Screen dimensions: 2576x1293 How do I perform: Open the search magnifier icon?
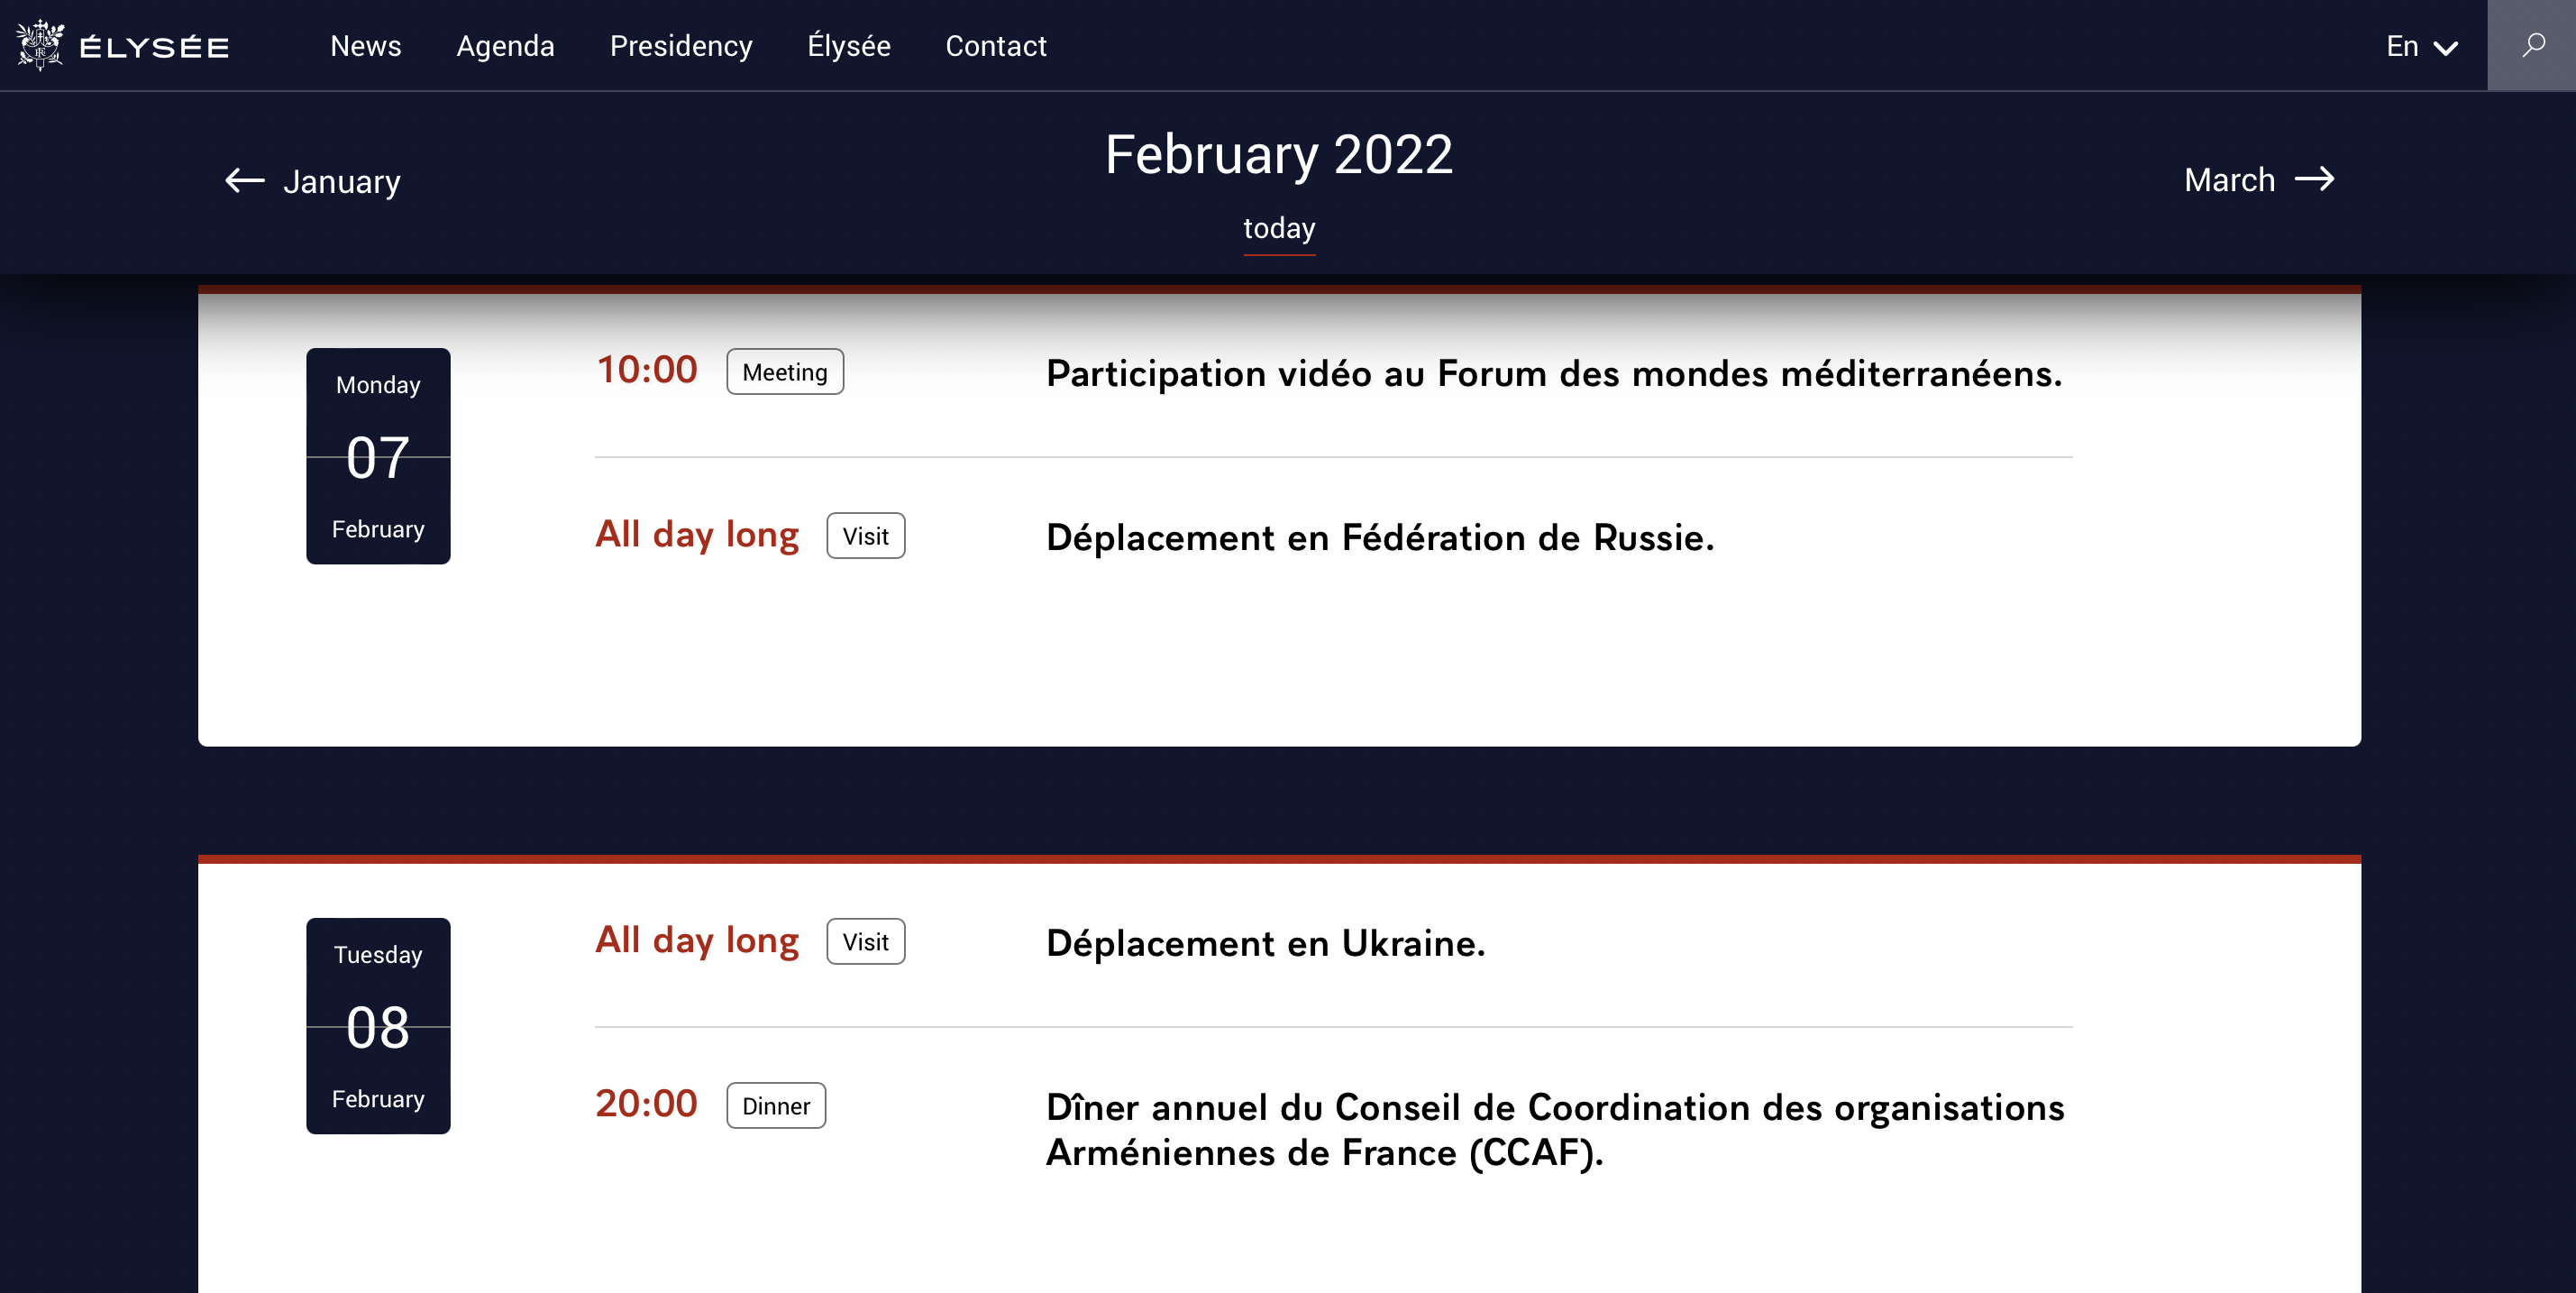coord(2532,45)
